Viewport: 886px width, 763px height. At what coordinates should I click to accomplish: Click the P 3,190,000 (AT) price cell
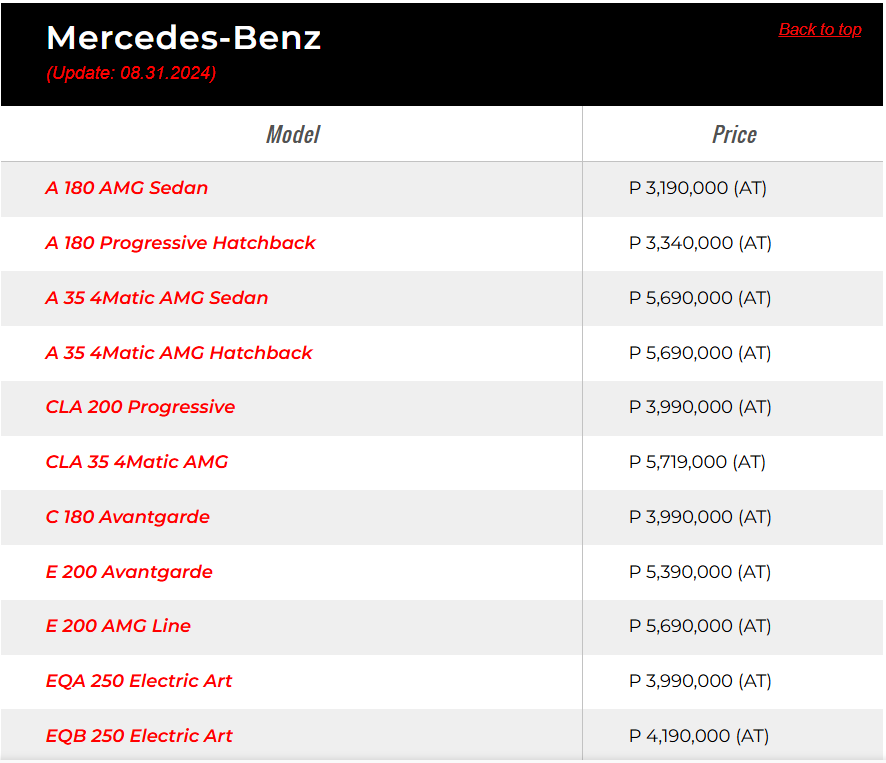coord(698,188)
